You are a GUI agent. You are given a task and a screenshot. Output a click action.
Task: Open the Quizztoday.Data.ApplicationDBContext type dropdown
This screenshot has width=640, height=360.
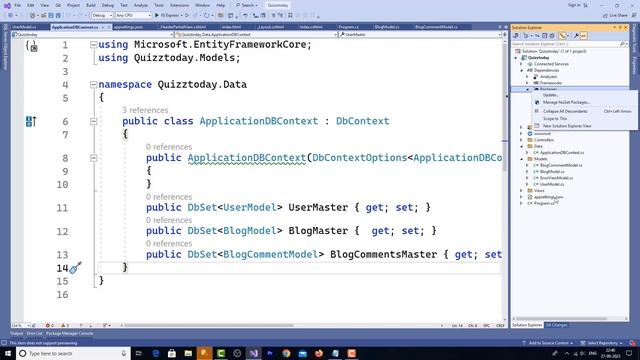coord(257,35)
